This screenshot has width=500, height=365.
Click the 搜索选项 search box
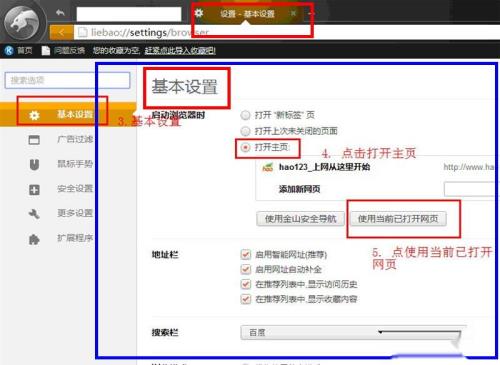pos(67,80)
